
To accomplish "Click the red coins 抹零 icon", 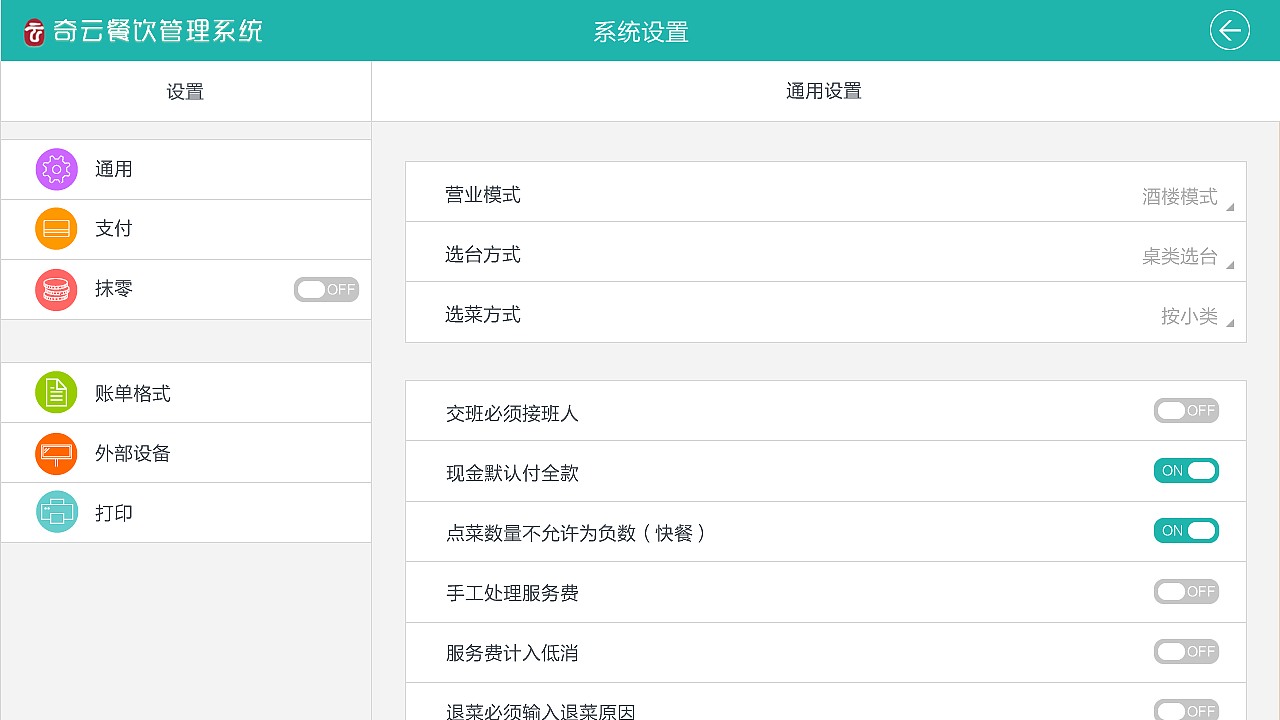I will pyautogui.click(x=56, y=290).
